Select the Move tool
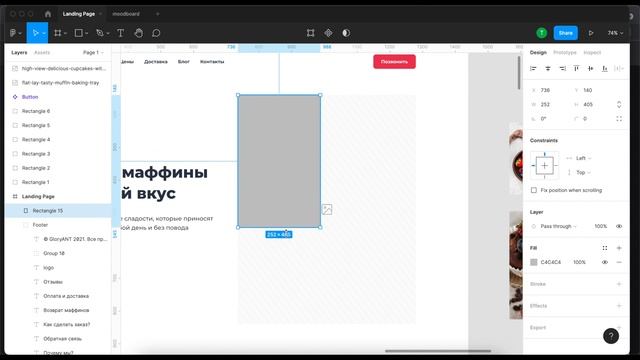 click(35, 33)
